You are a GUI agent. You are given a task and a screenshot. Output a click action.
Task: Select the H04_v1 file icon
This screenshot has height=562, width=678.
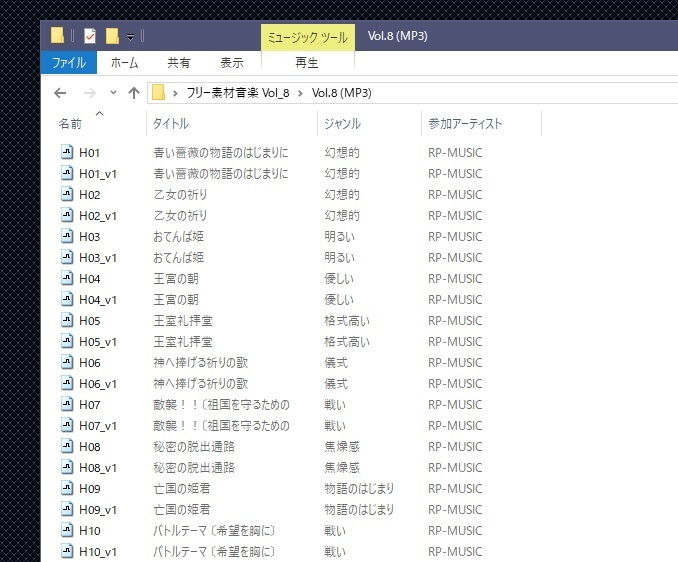pyautogui.click(x=67, y=299)
